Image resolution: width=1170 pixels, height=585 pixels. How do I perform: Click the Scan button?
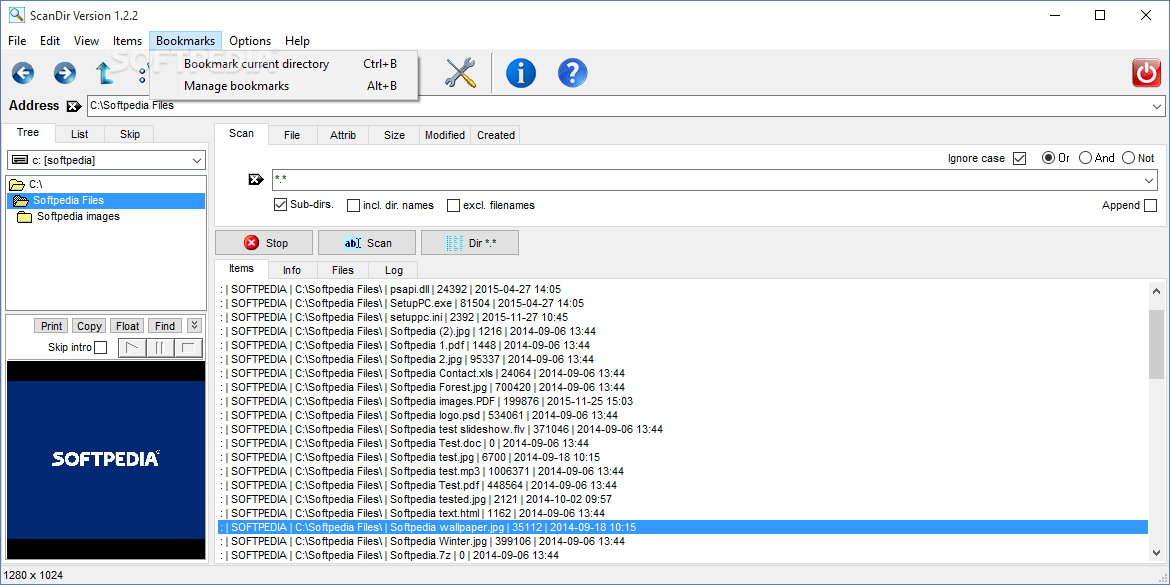coord(367,243)
